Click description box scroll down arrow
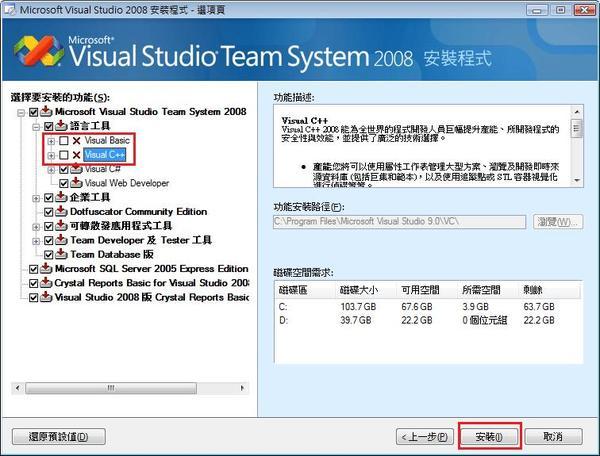The width and height of the screenshot is (600, 456). tap(577, 180)
